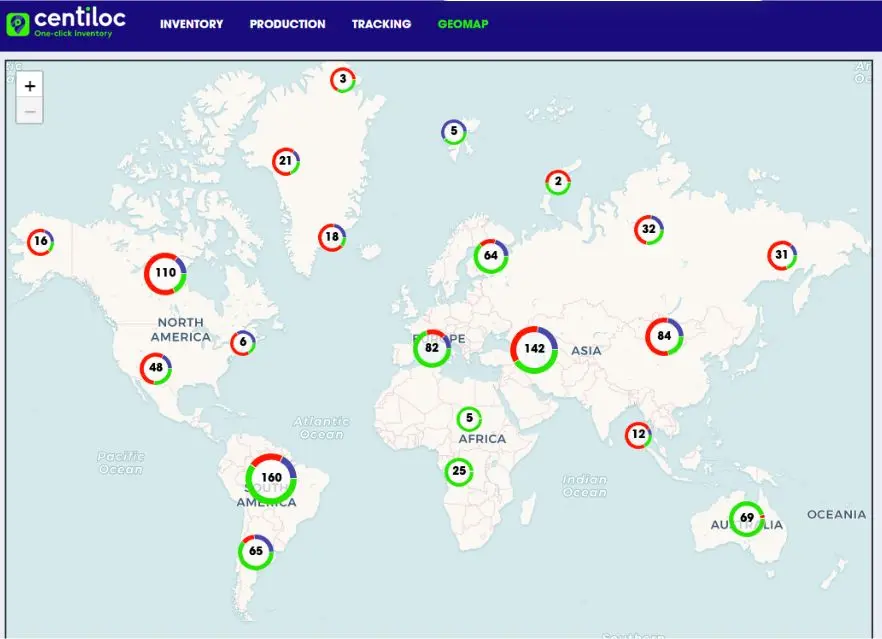The width and height of the screenshot is (882, 639).
Task: Click the 3 cluster at the top of Greenland
Action: click(x=343, y=80)
